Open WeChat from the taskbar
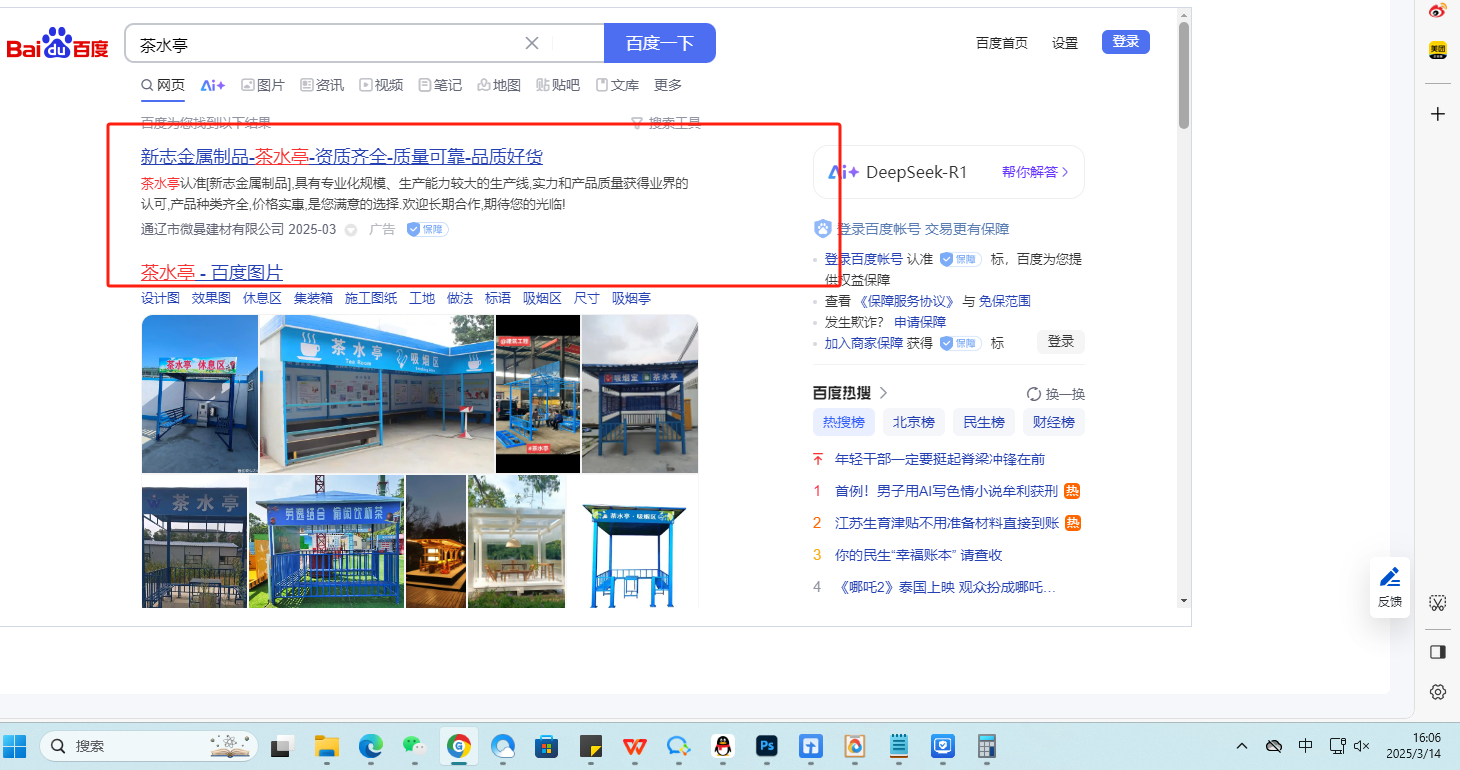 tap(414, 746)
